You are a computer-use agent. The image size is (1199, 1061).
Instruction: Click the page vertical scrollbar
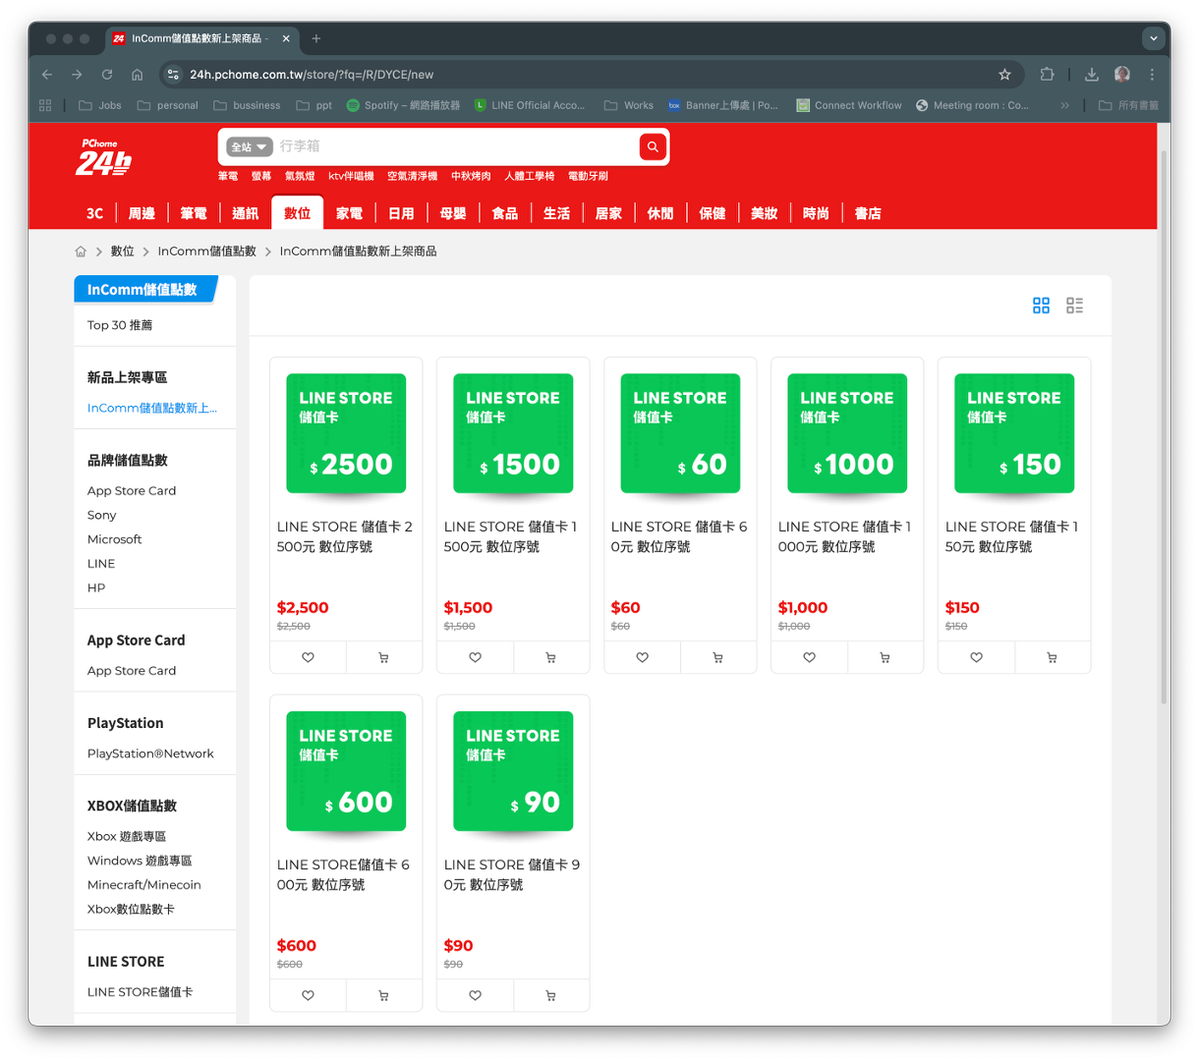coord(1164,428)
